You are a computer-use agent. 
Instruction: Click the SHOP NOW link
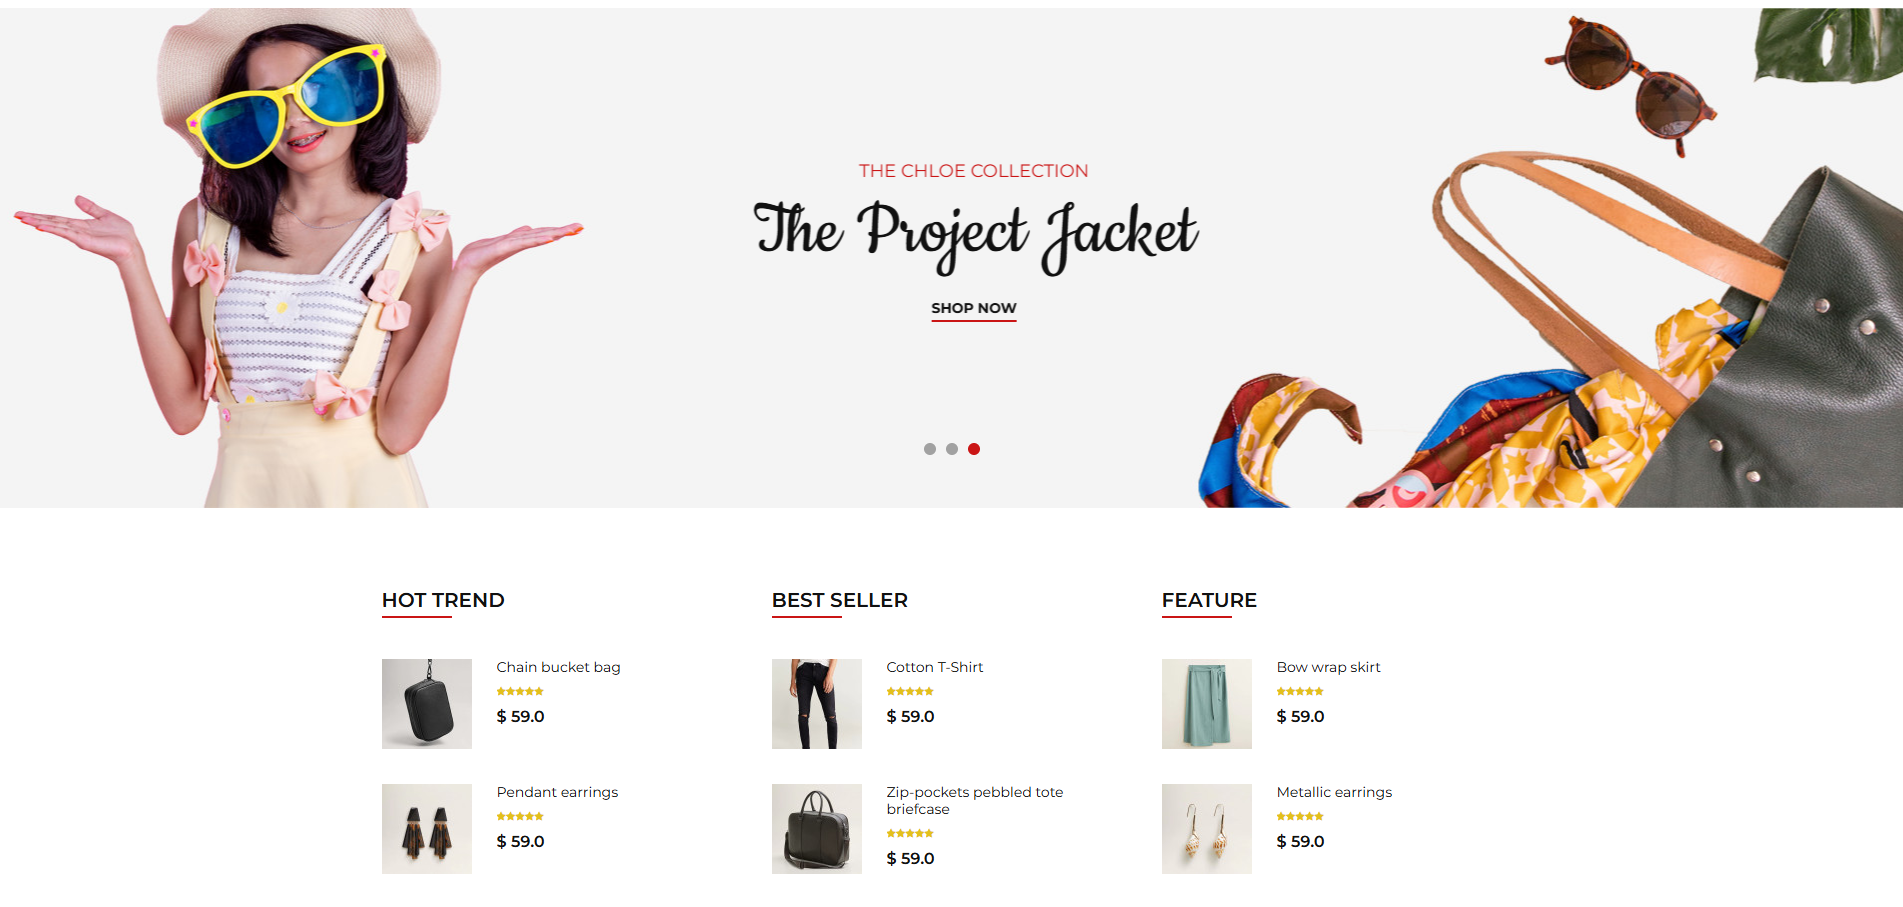973,308
